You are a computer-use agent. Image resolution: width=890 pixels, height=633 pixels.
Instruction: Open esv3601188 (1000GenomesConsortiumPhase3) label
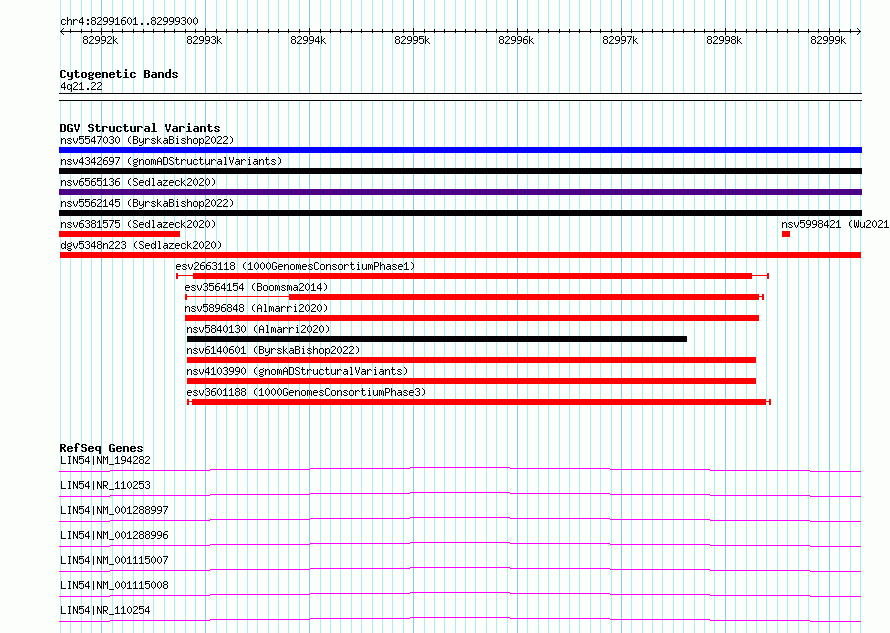[306, 392]
